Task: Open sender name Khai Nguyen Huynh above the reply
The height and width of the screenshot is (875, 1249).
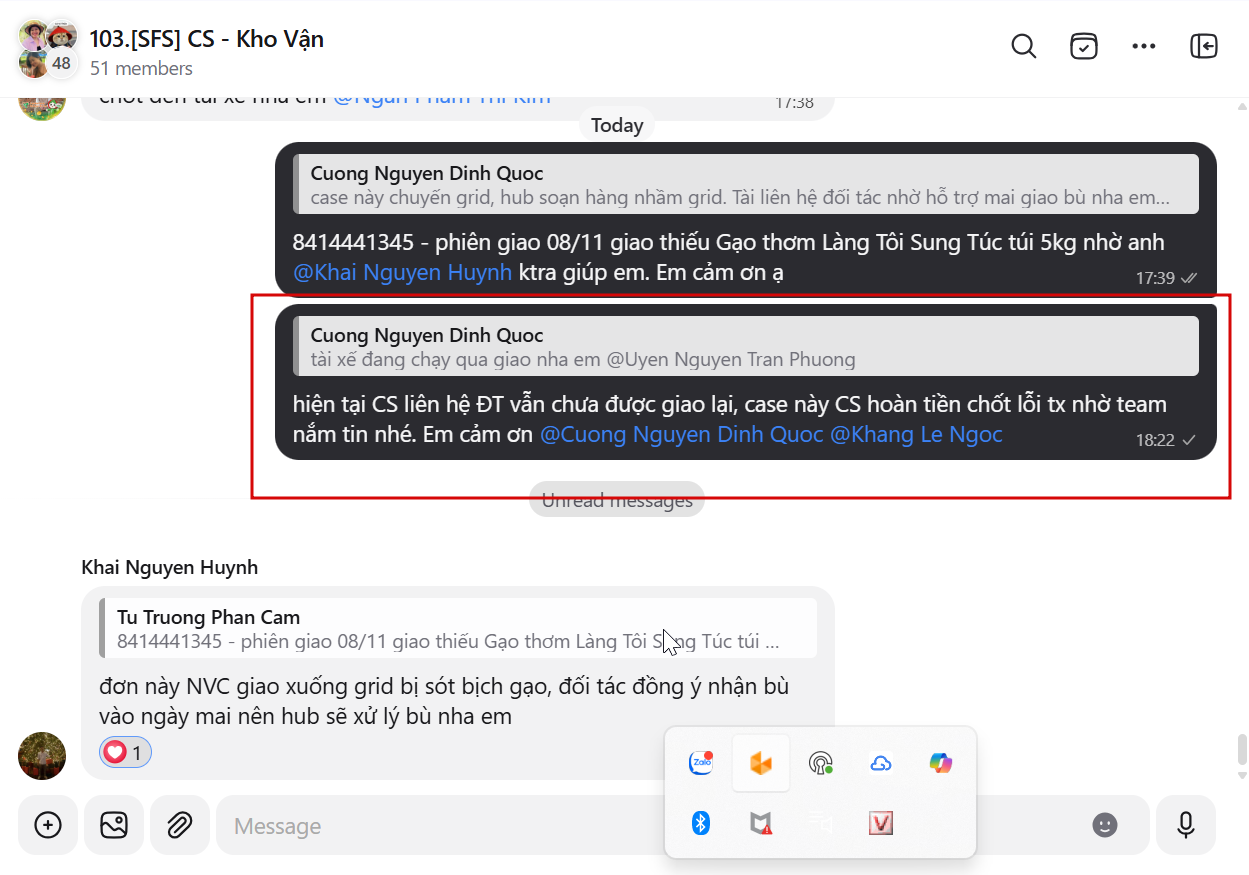Action: (169, 567)
